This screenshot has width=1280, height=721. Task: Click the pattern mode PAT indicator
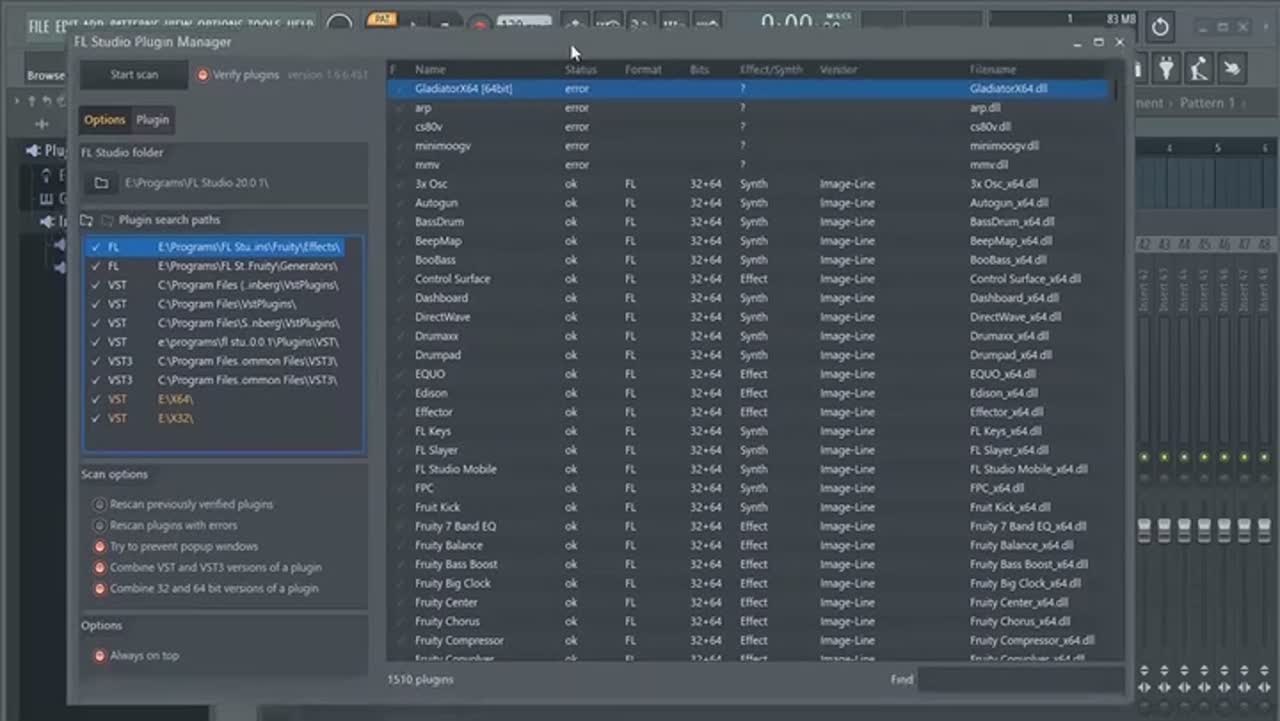380,19
